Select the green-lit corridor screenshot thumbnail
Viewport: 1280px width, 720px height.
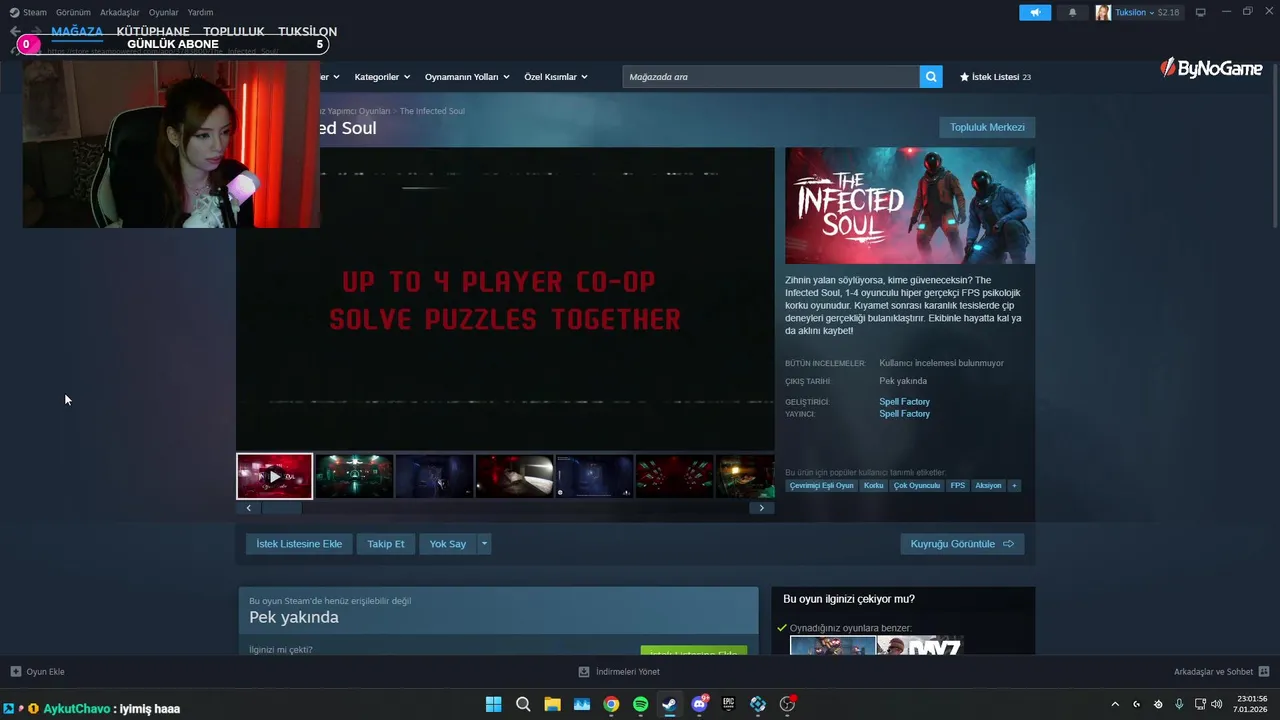click(x=354, y=476)
